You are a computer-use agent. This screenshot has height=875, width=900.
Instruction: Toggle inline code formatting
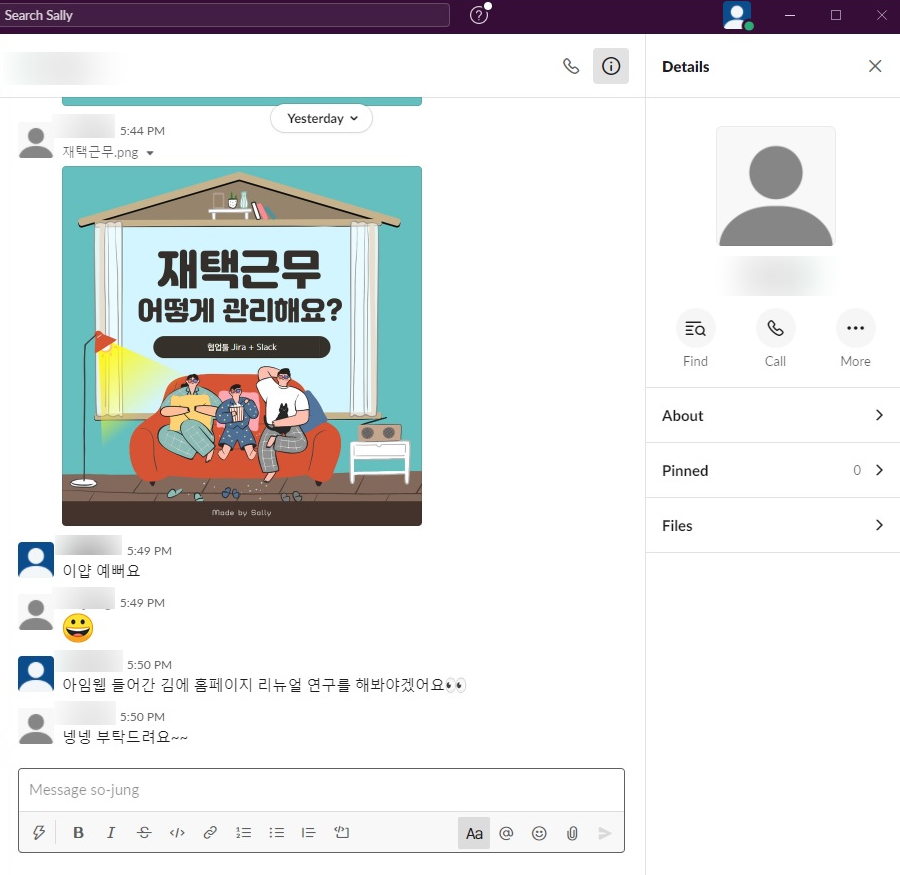pyautogui.click(x=177, y=833)
